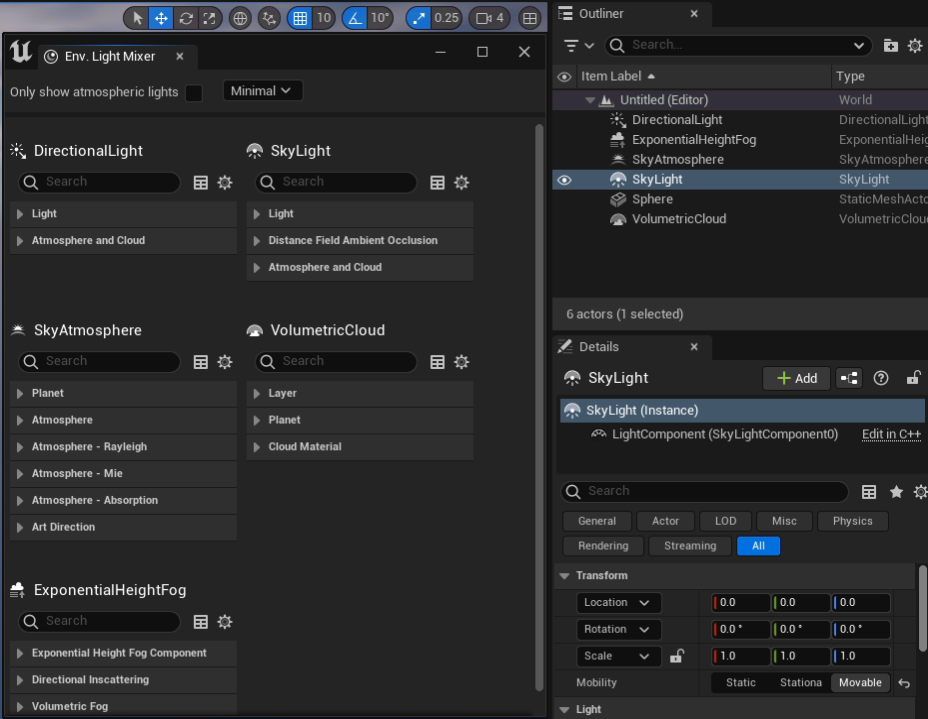Open VolumetricCloud section settings gear
Viewport: 928px width, 719px height.
pyautogui.click(x=462, y=362)
